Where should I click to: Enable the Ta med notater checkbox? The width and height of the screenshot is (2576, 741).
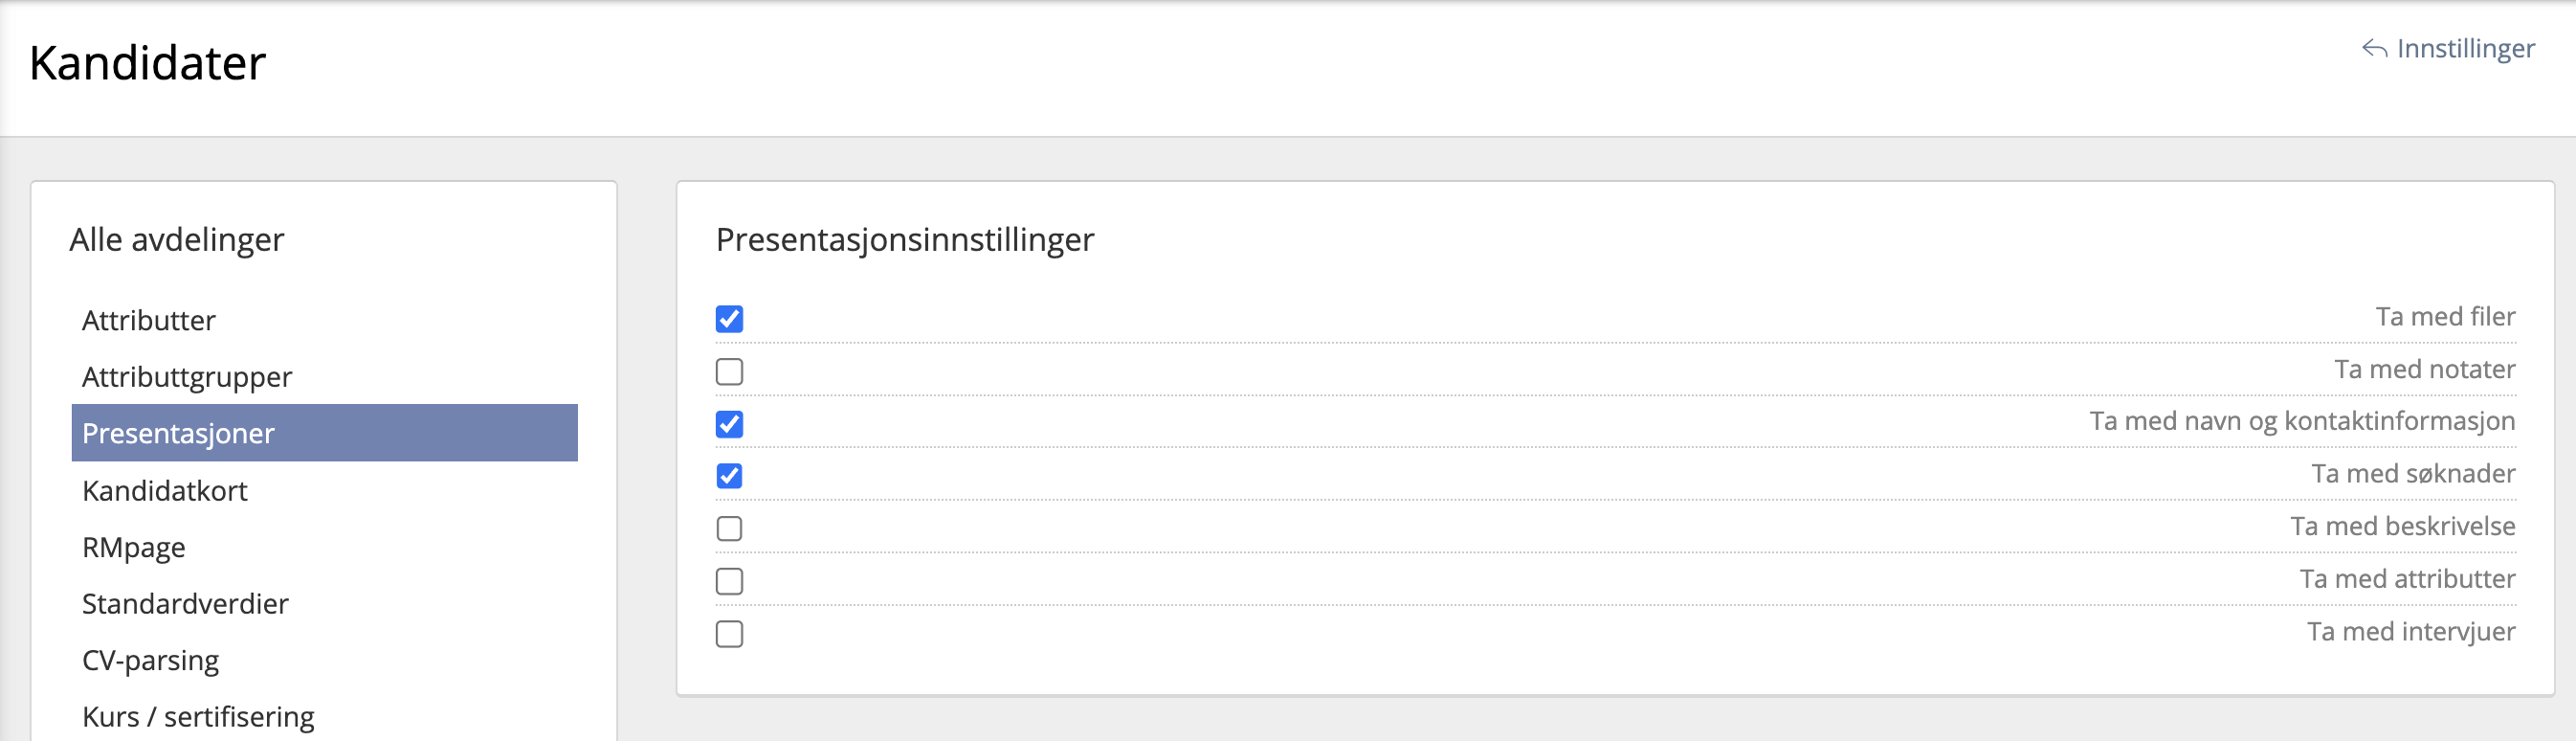[x=729, y=372]
